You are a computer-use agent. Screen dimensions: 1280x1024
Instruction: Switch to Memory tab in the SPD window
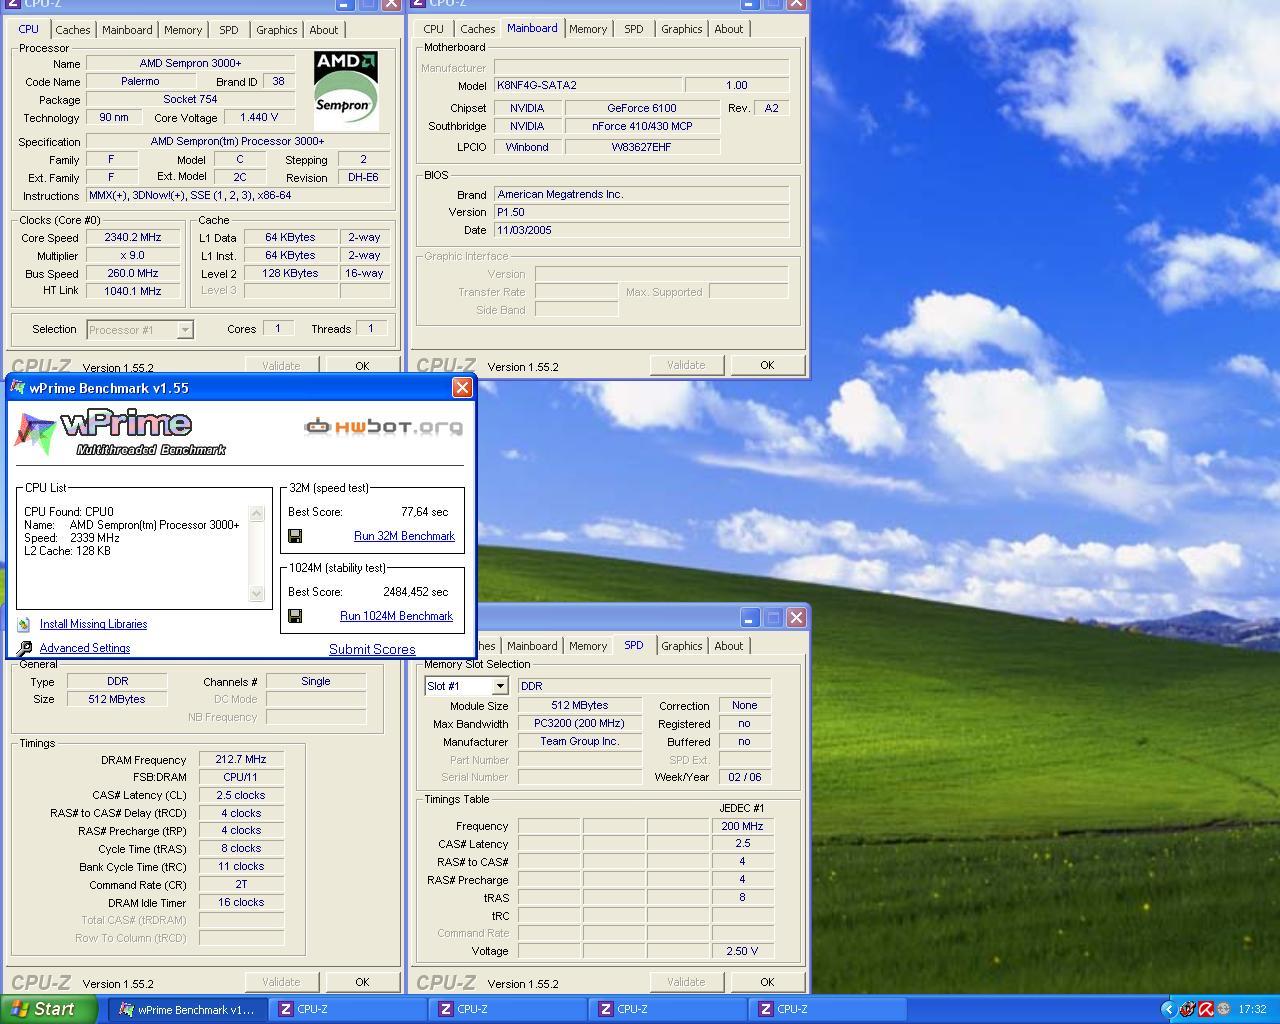coord(588,646)
